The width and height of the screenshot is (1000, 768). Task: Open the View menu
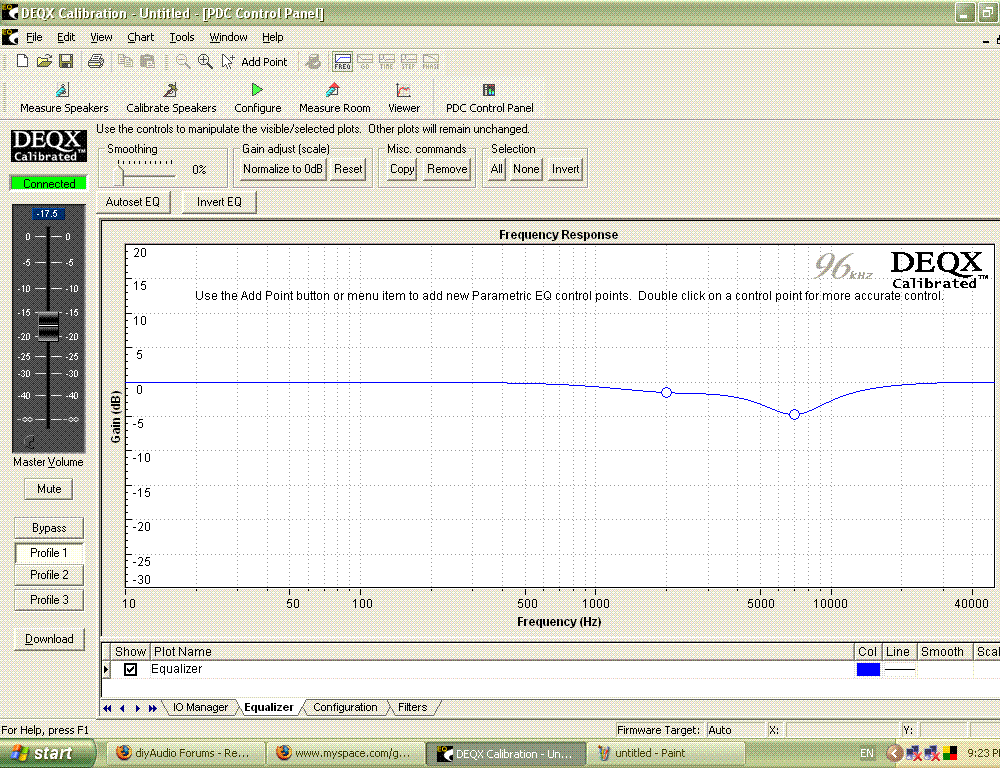[101, 37]
